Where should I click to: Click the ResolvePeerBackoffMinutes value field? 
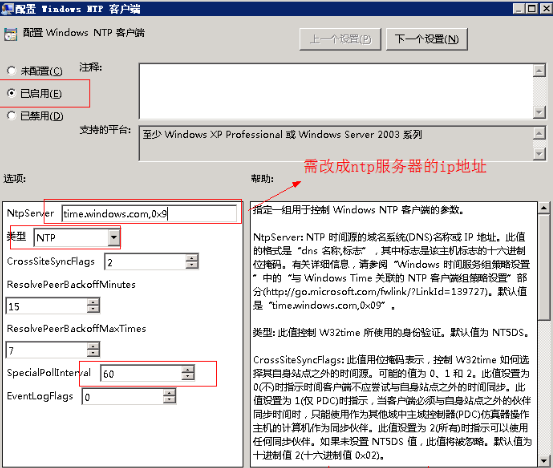(47, 306)
